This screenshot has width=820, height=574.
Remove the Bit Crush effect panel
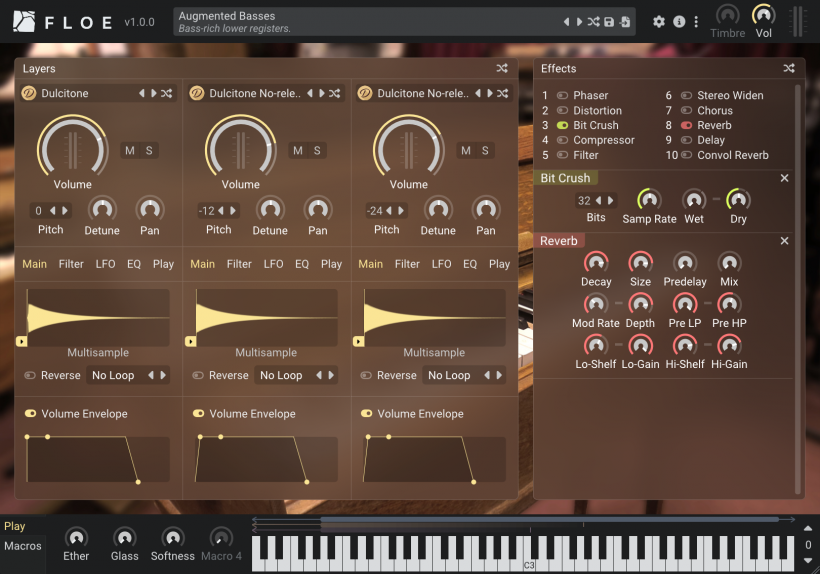[784, 178]
